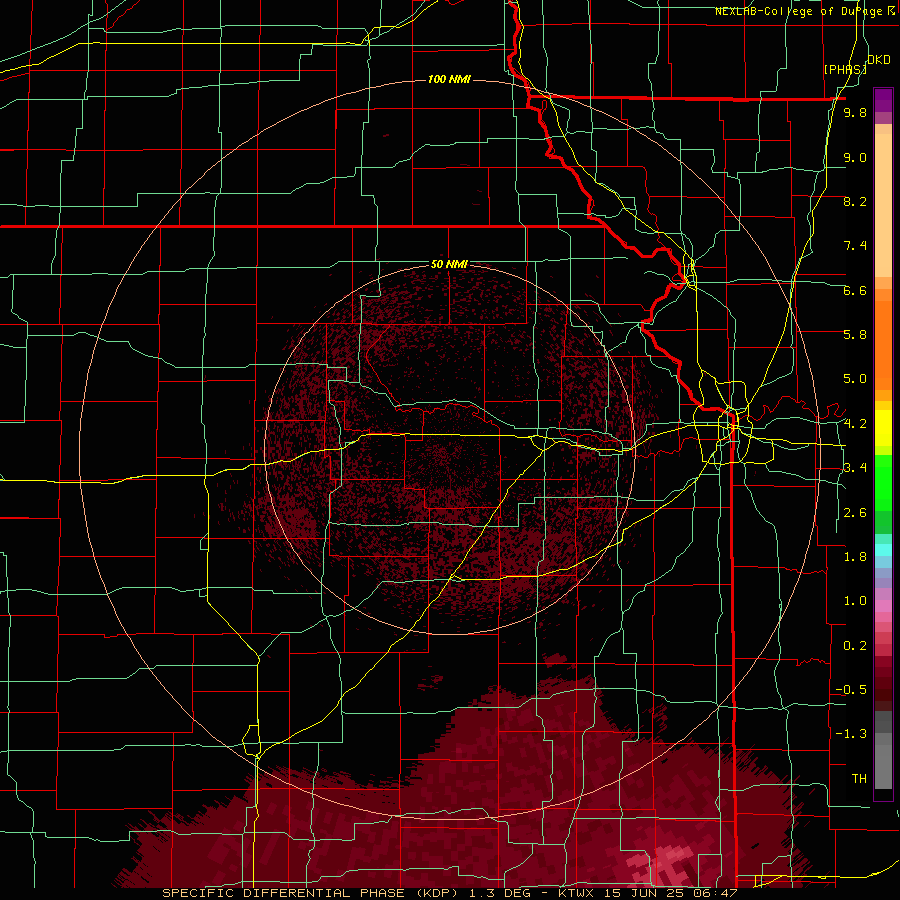Click the peach color bar segment near 8.2
This screenshot has width=900, height=900.
[883, 205]
